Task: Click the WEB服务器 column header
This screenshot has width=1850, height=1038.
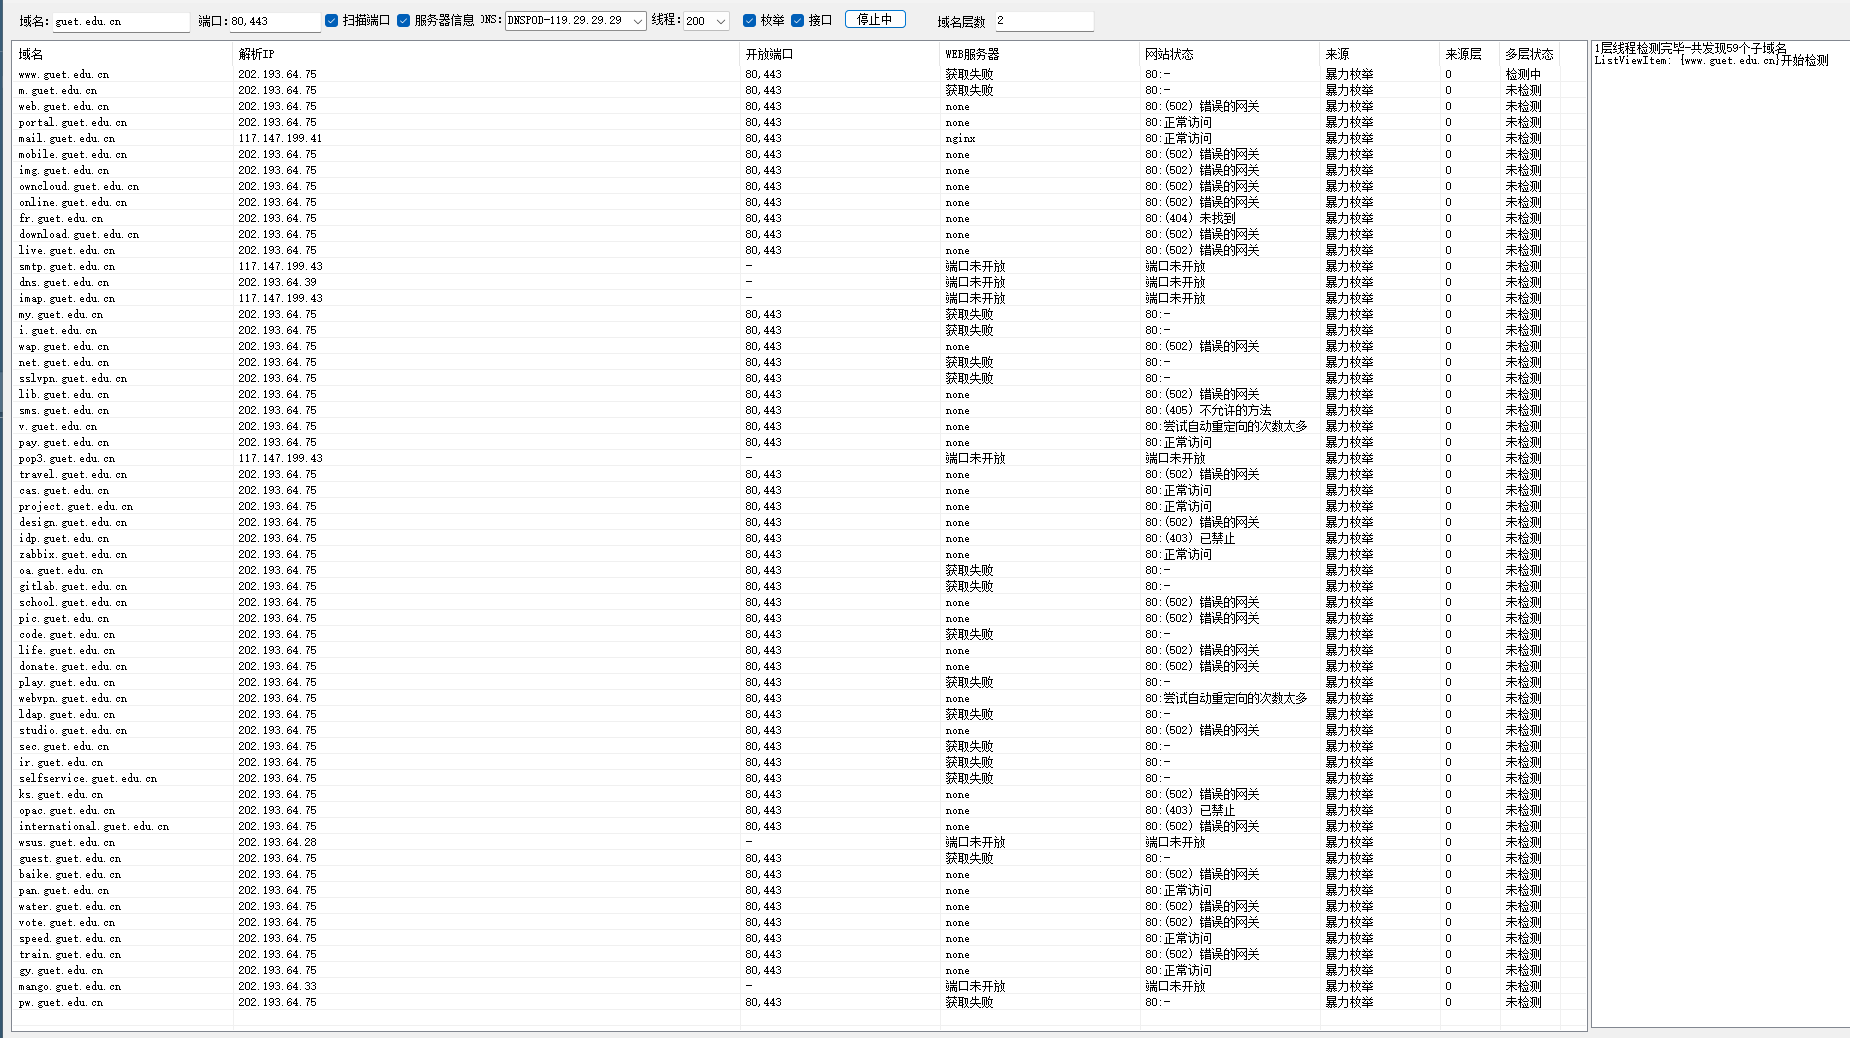Action: point(972,54)
